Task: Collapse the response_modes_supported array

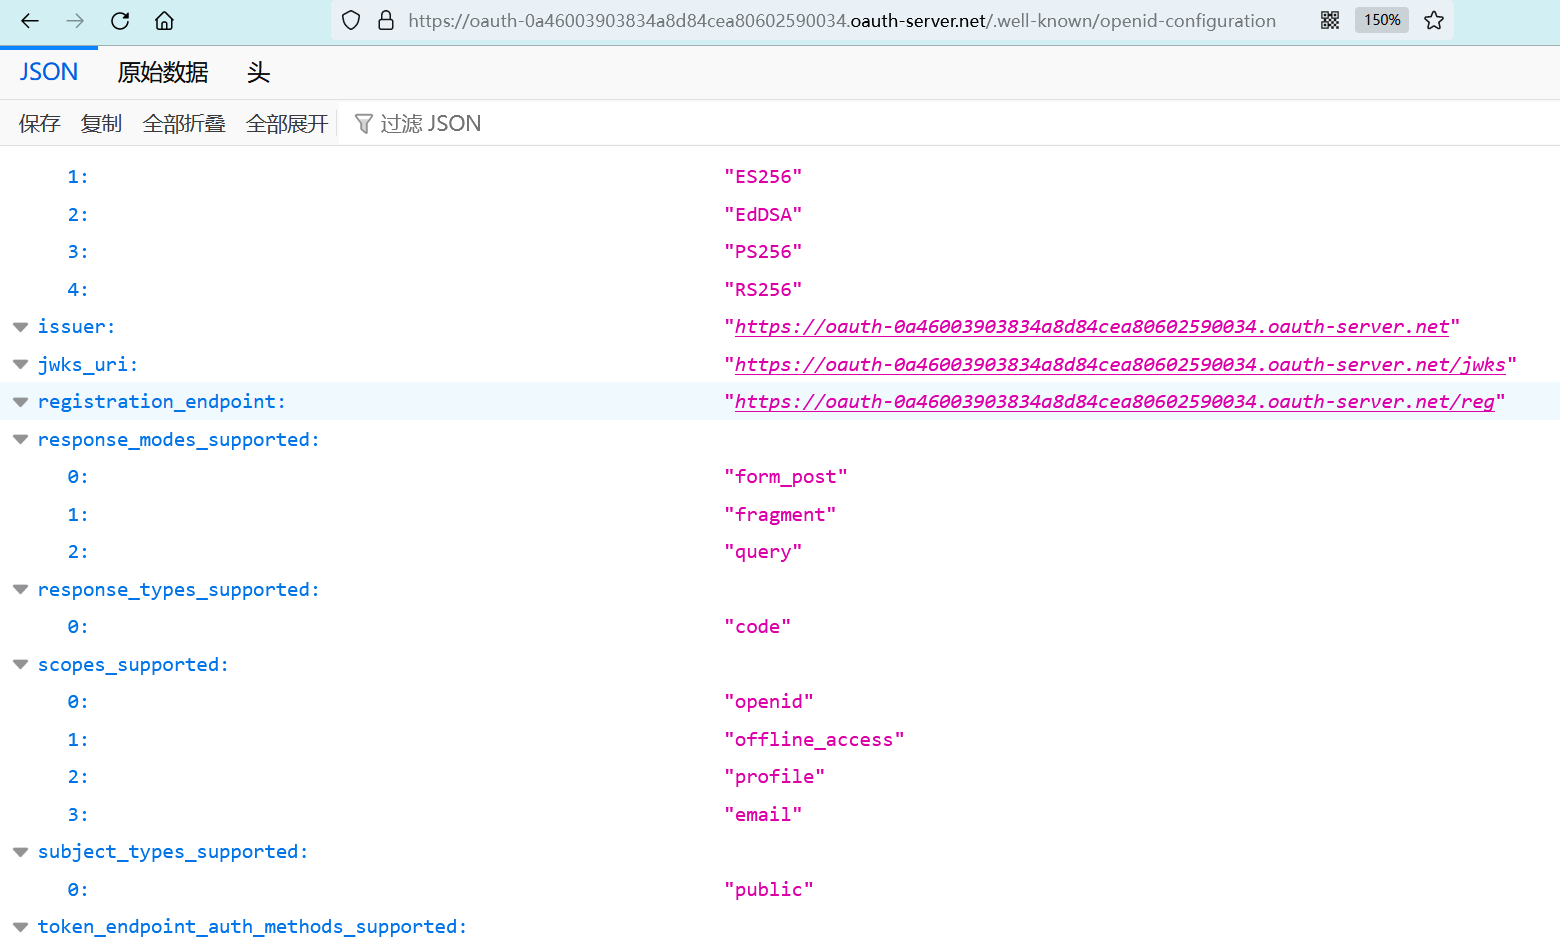Action: tap(20, 440)
